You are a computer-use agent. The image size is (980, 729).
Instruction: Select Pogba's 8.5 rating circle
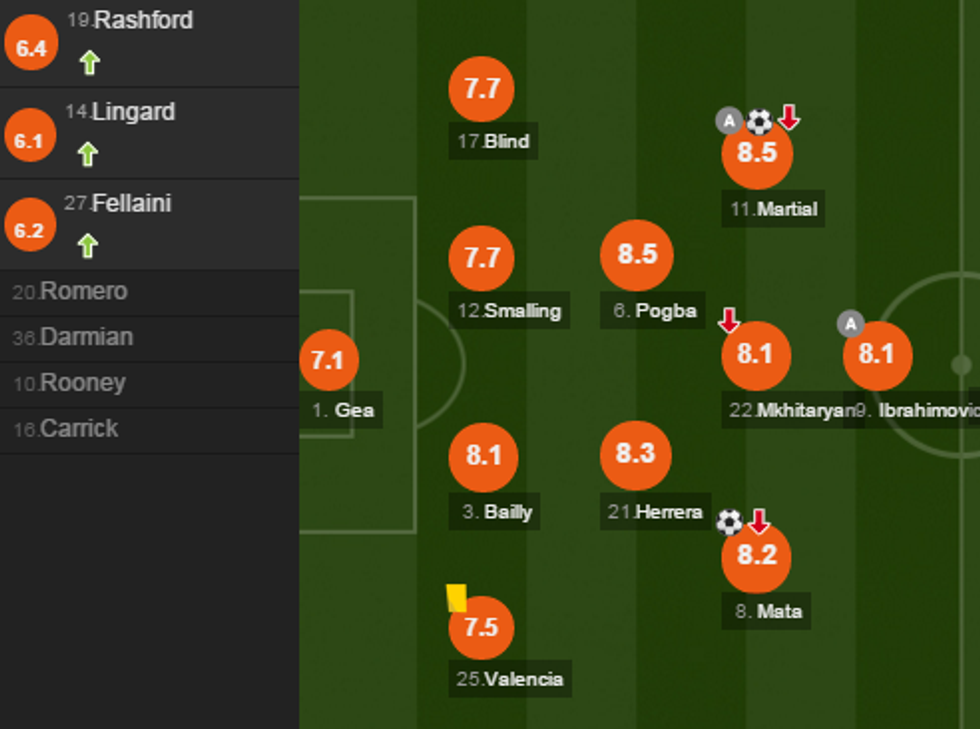point(636,255)
